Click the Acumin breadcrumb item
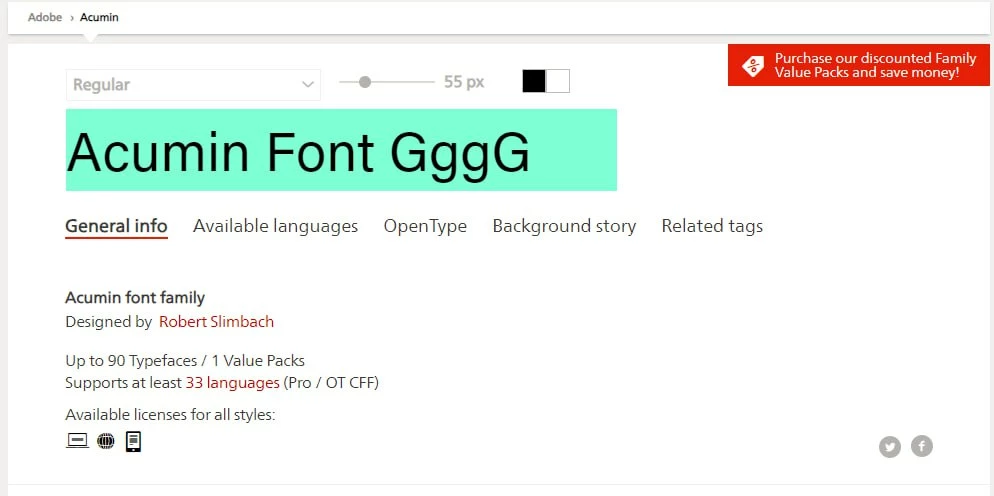The height and width of the screenshot is (496, 994). point(99,17)
